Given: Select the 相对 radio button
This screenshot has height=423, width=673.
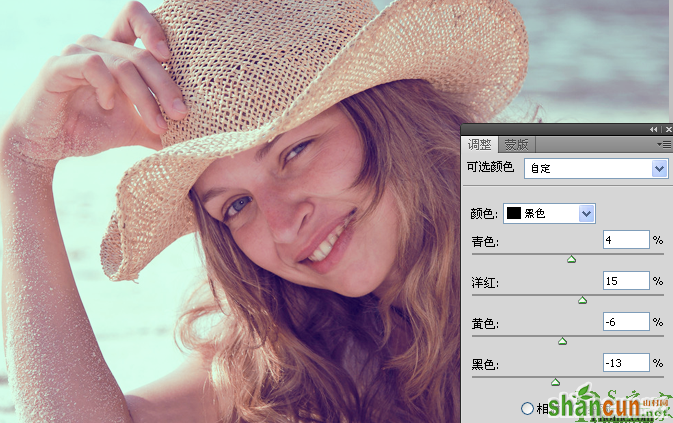Looking at the screenshot, I should [x=527, y=408].
